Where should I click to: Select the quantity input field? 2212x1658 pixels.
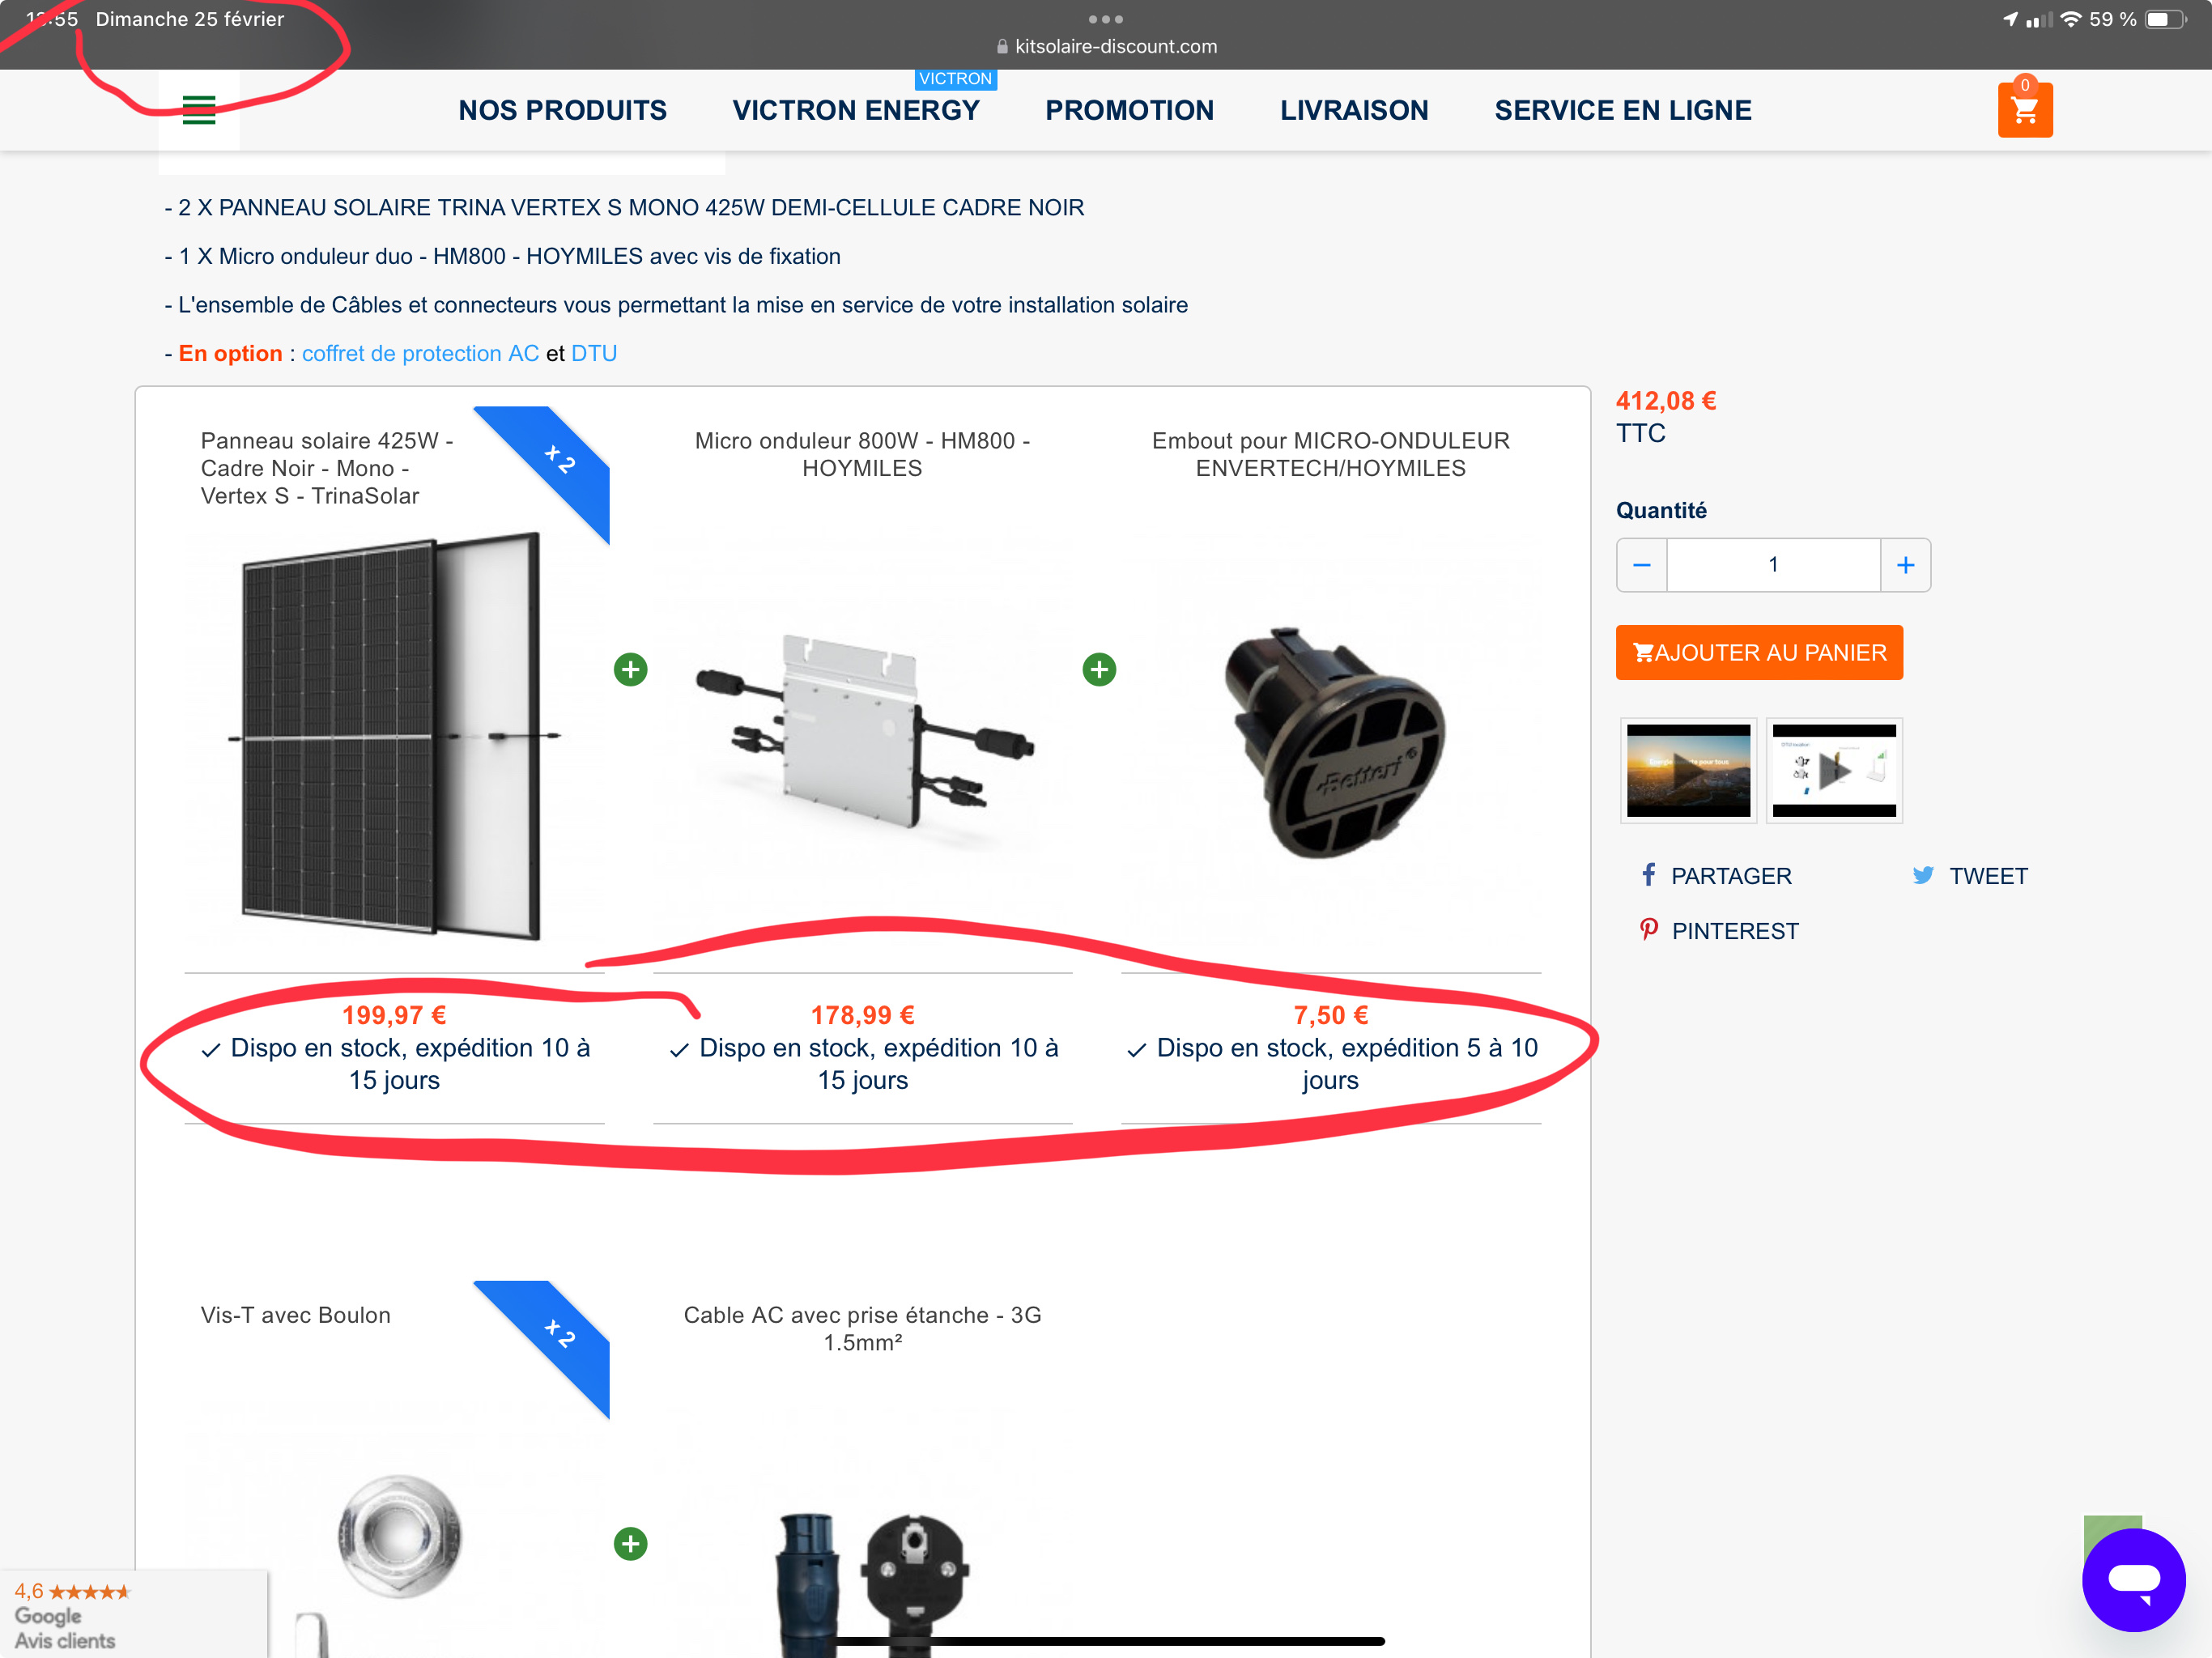click(1774, 565)
